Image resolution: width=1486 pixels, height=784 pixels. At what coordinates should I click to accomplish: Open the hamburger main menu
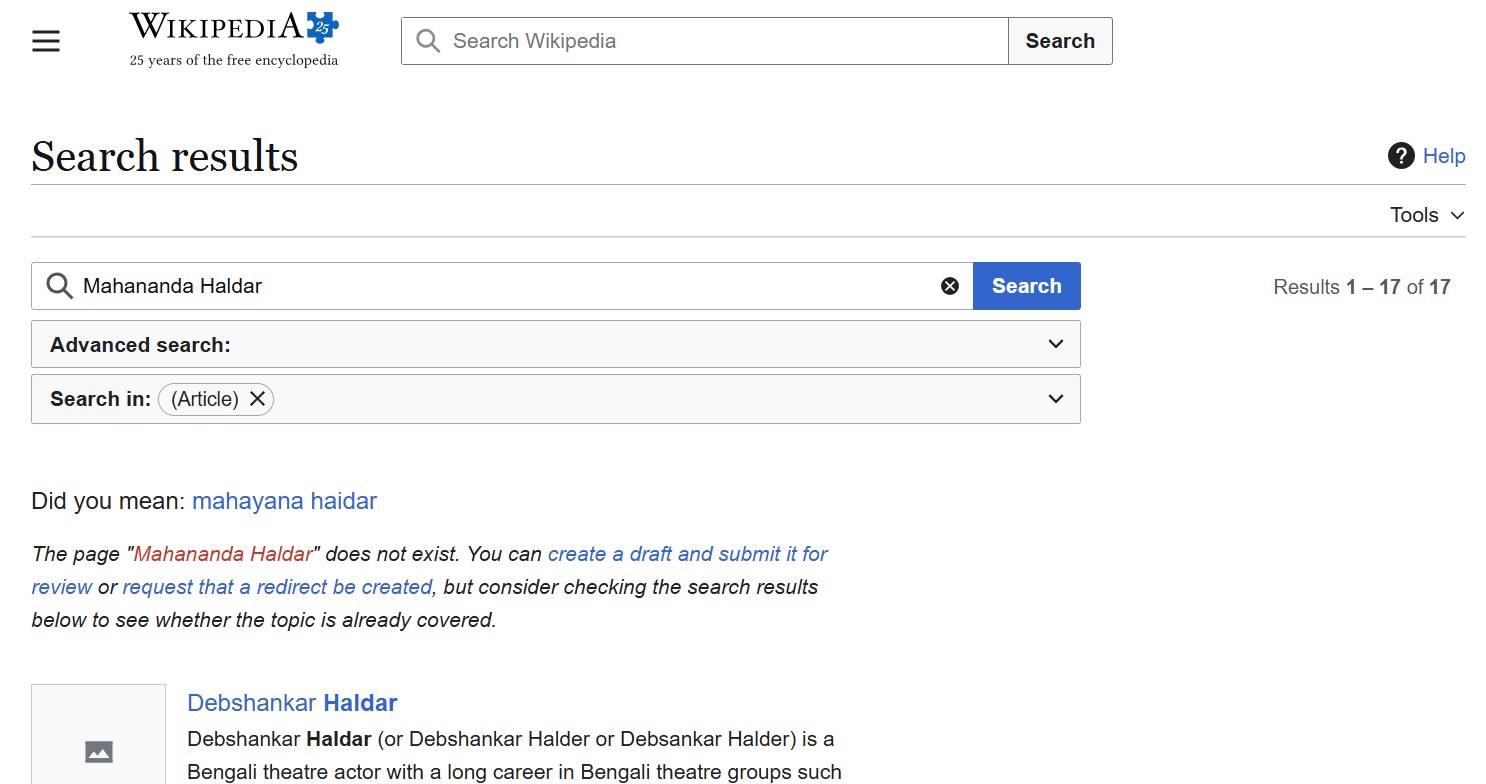tap(46, 41)
